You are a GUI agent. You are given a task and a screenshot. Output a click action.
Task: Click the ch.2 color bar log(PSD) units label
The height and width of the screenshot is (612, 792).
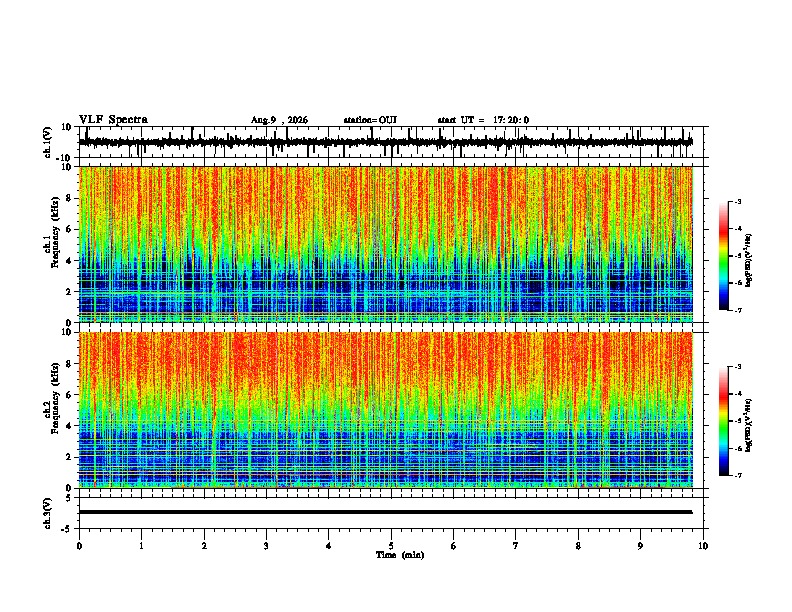749,425
